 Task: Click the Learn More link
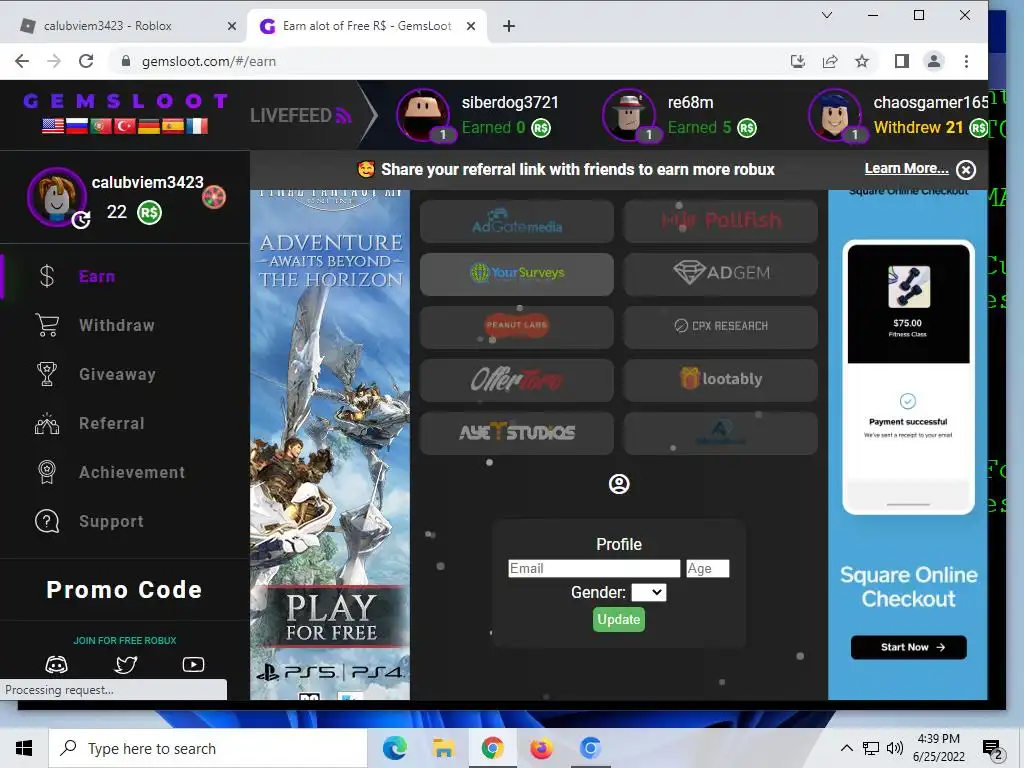[906, 168]
